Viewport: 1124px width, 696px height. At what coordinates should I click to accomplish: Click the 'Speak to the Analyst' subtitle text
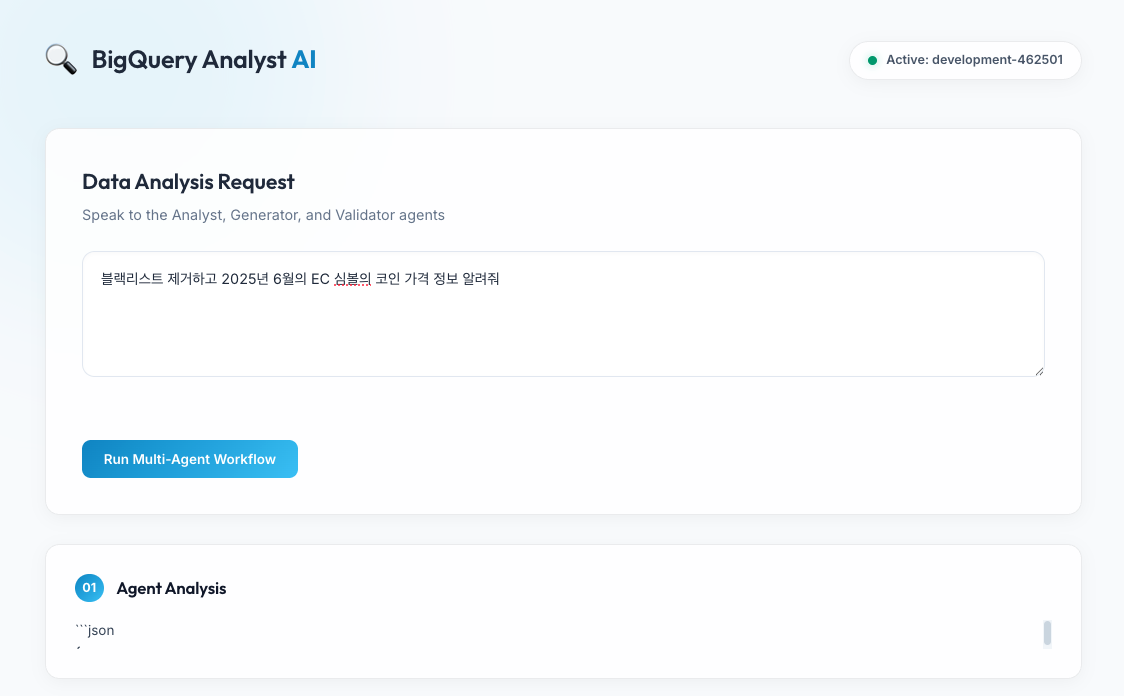263,215
